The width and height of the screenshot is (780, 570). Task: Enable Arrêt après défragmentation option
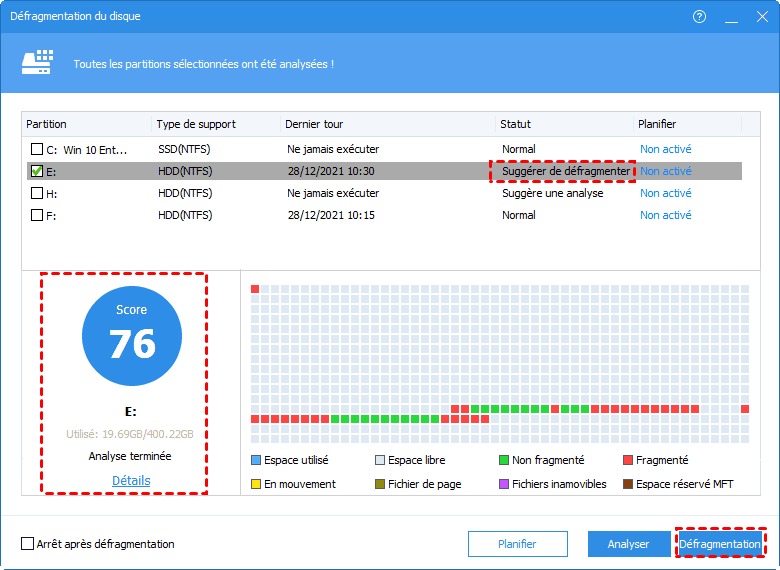[x=27, y=544]
